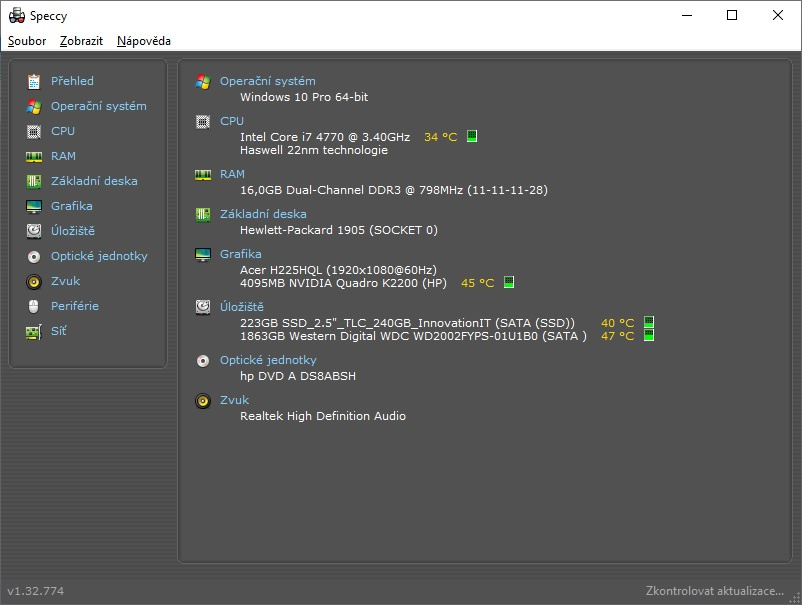Open the Nápověda menu
This screenshot has width=802, height=605.
tap(142, 41)
